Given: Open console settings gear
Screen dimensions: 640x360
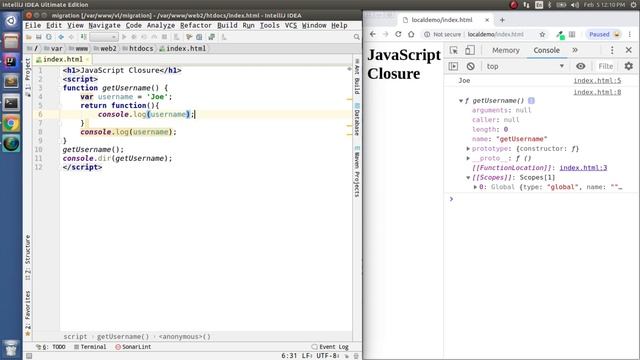Looking at the screenshot, I should point(629,66).
